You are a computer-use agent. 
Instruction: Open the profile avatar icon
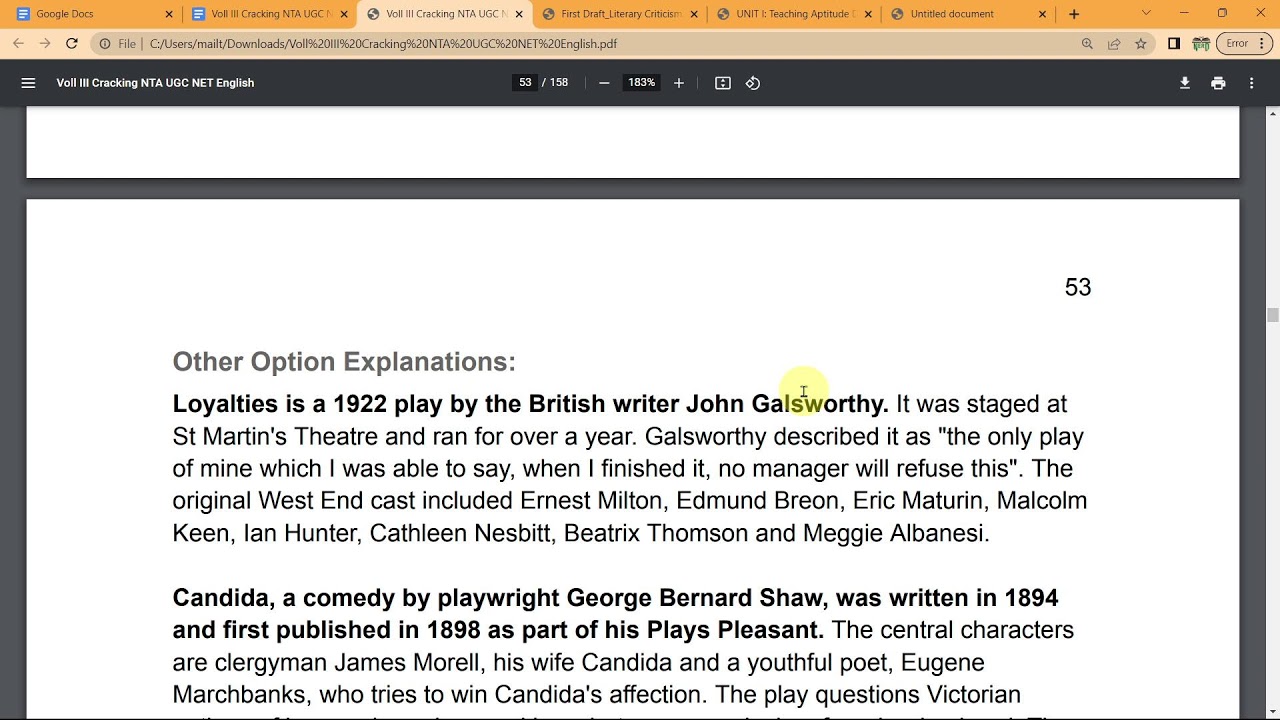(1201, 44)
